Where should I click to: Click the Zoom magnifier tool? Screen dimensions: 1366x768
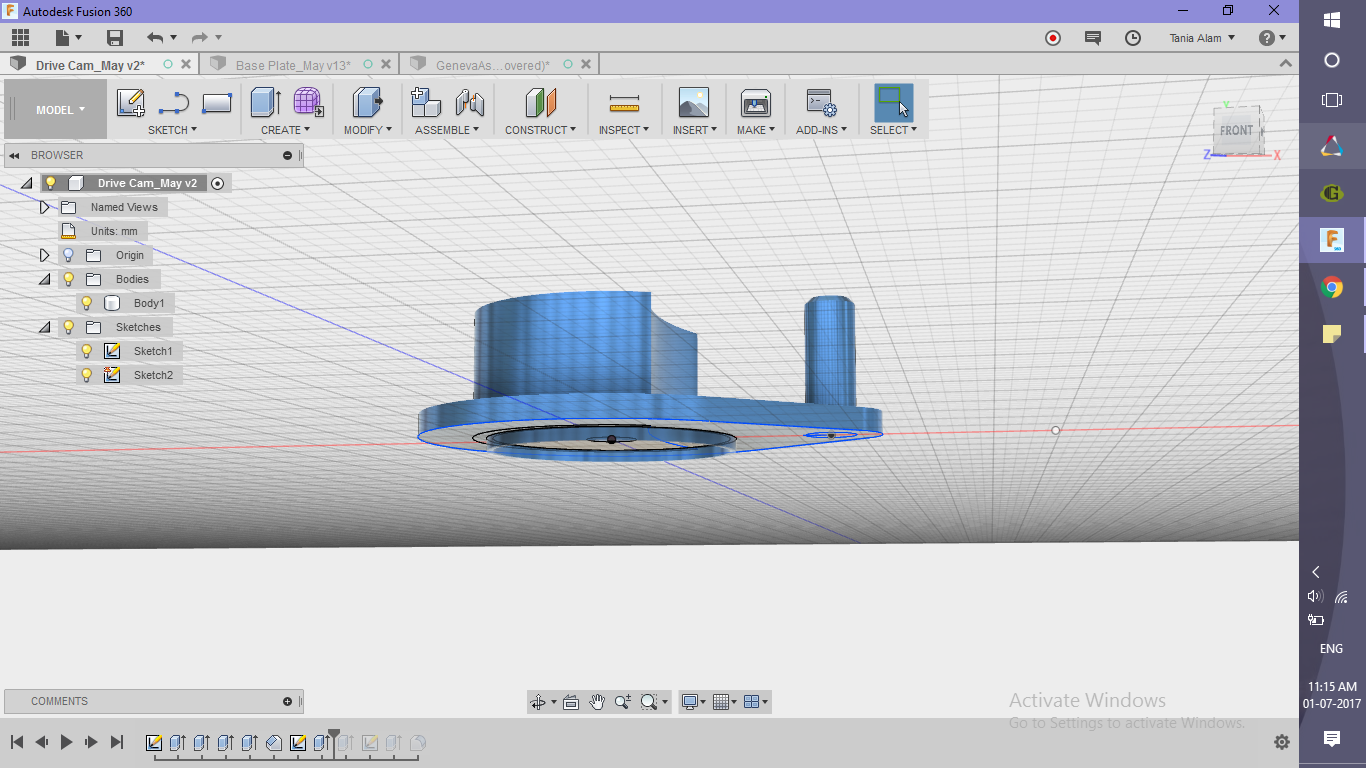tap(623, 702)
